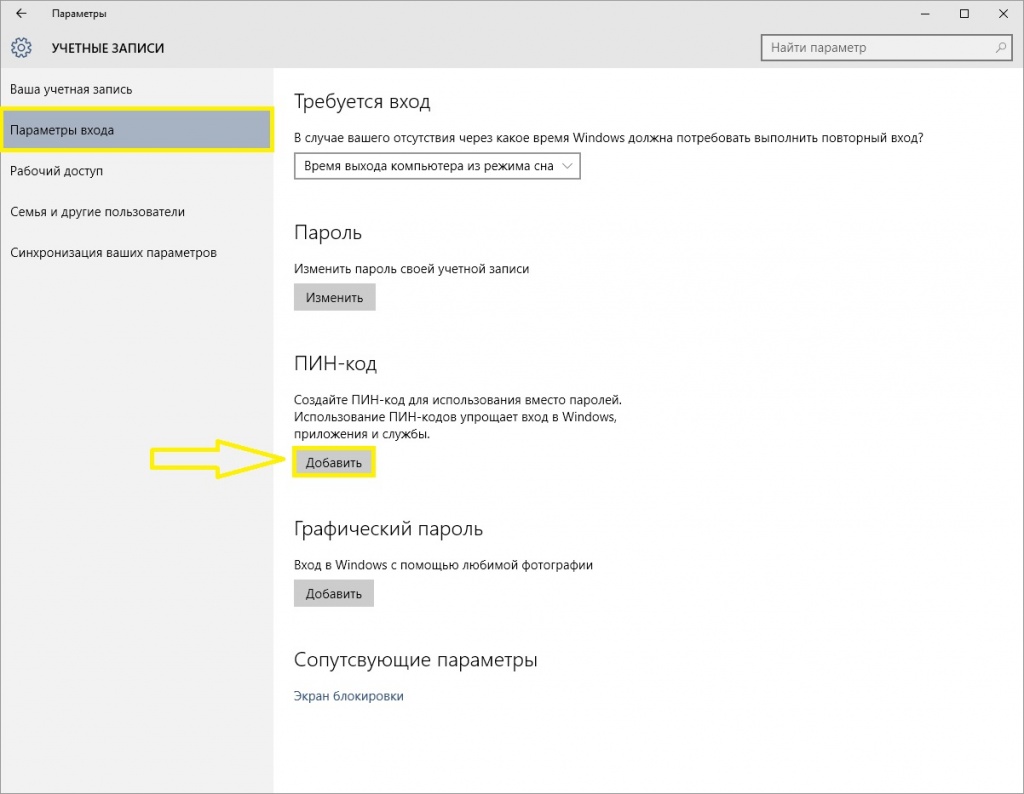The image size is (1024, 794).
Task: Open the Ваша учетная запись section
Action: click(71, 89)
